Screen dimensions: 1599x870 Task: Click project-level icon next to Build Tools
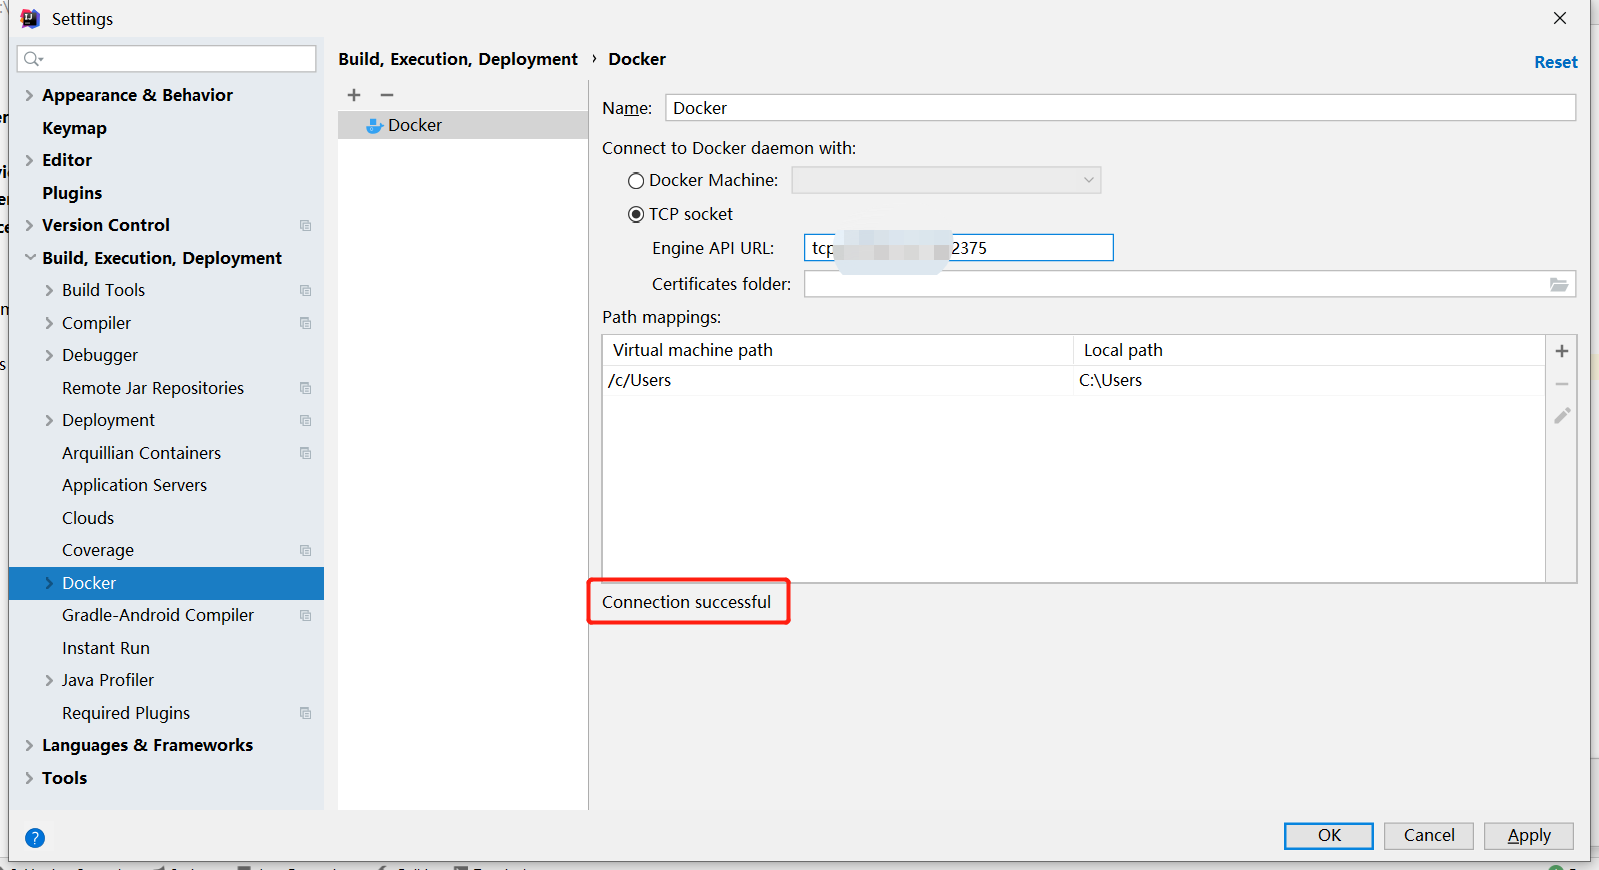(x=306, y=291)
